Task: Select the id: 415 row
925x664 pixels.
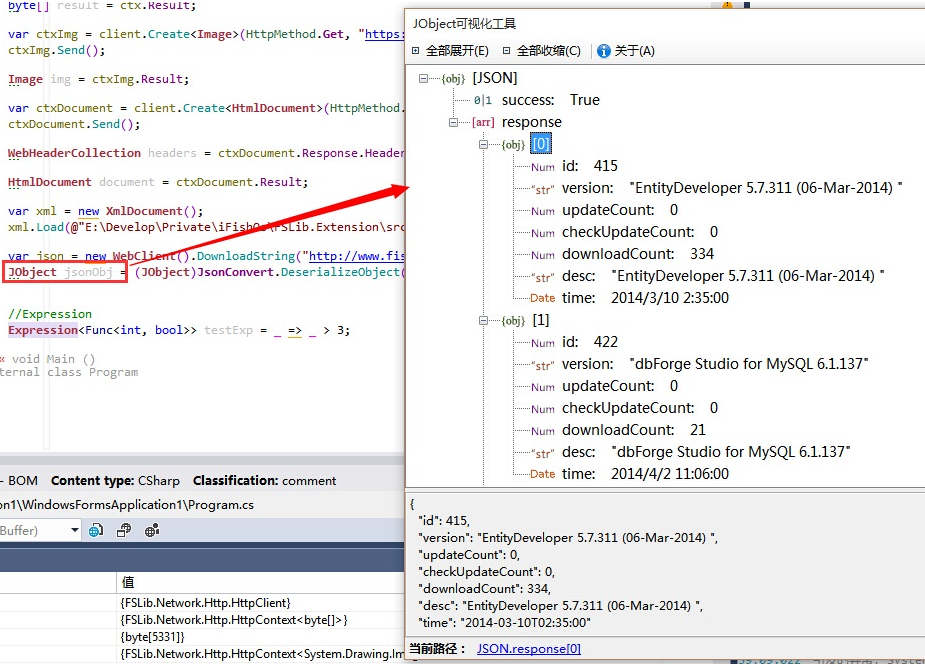Action: click(589, 166)
